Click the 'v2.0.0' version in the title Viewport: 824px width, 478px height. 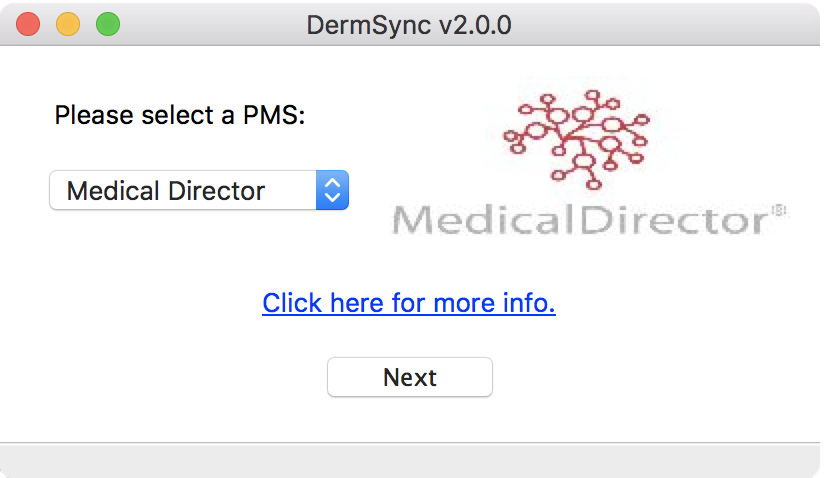point(475,24)
